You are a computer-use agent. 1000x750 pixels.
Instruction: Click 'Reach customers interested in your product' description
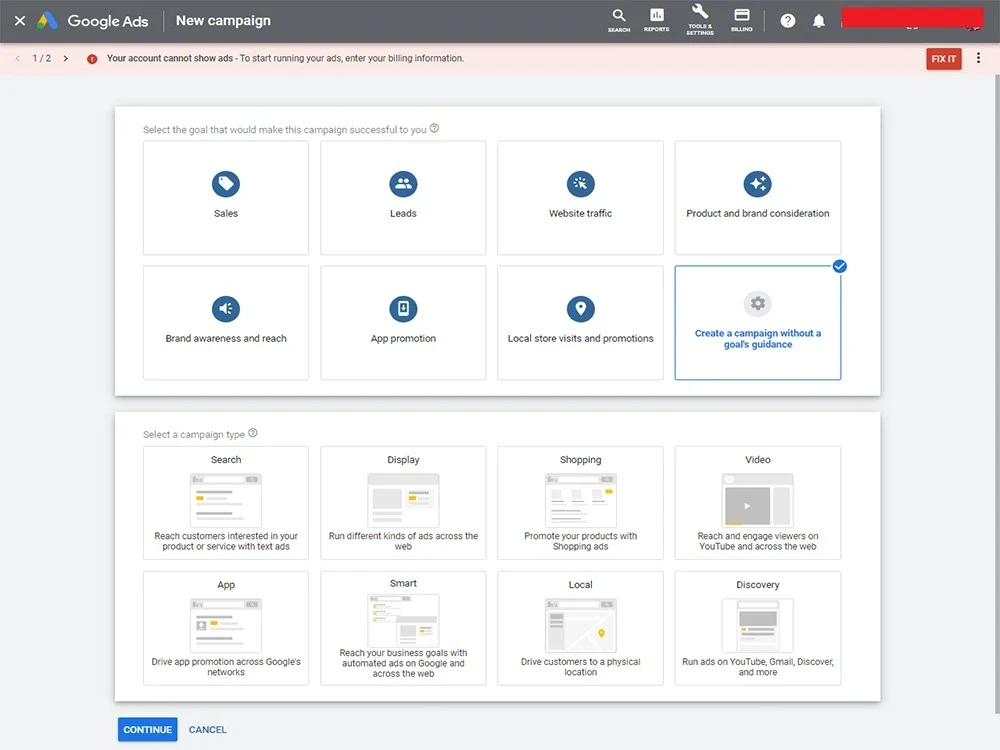(226, 541)
